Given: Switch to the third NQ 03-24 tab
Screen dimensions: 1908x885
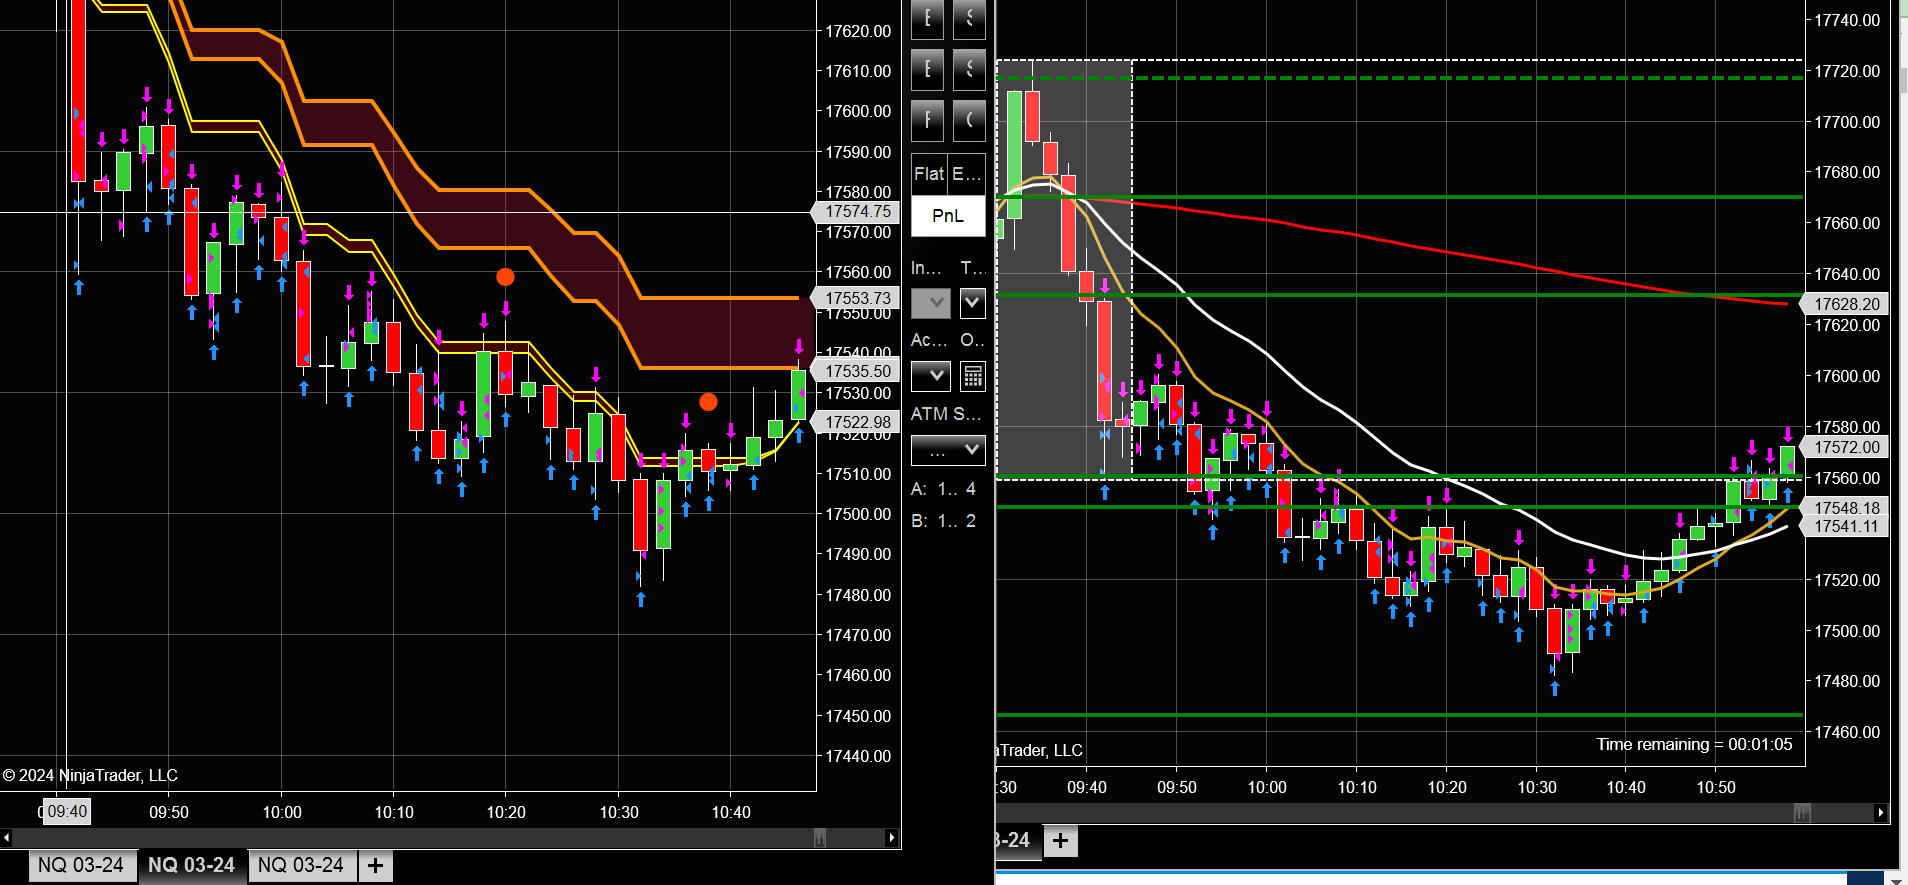Looking at the screenshot, I should click(301, 865).
